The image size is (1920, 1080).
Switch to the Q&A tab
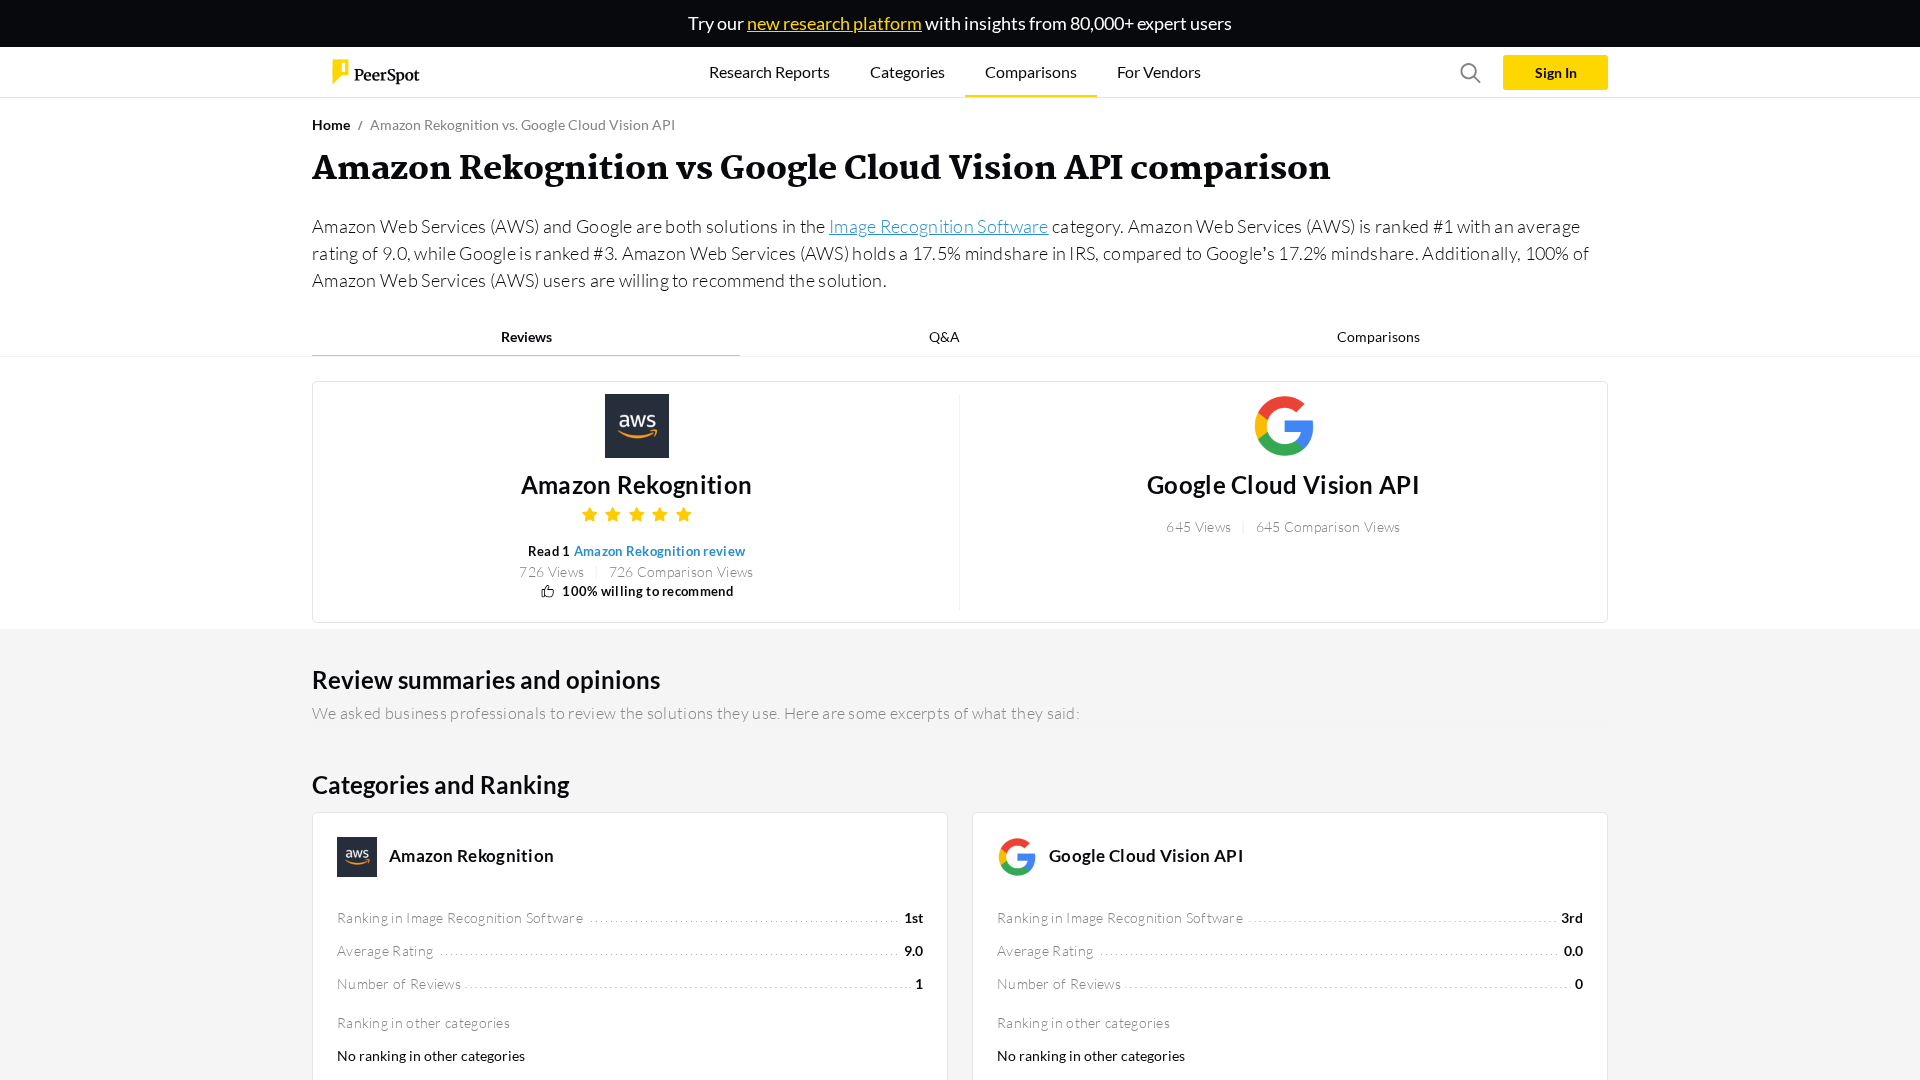(x=944, y=337)
